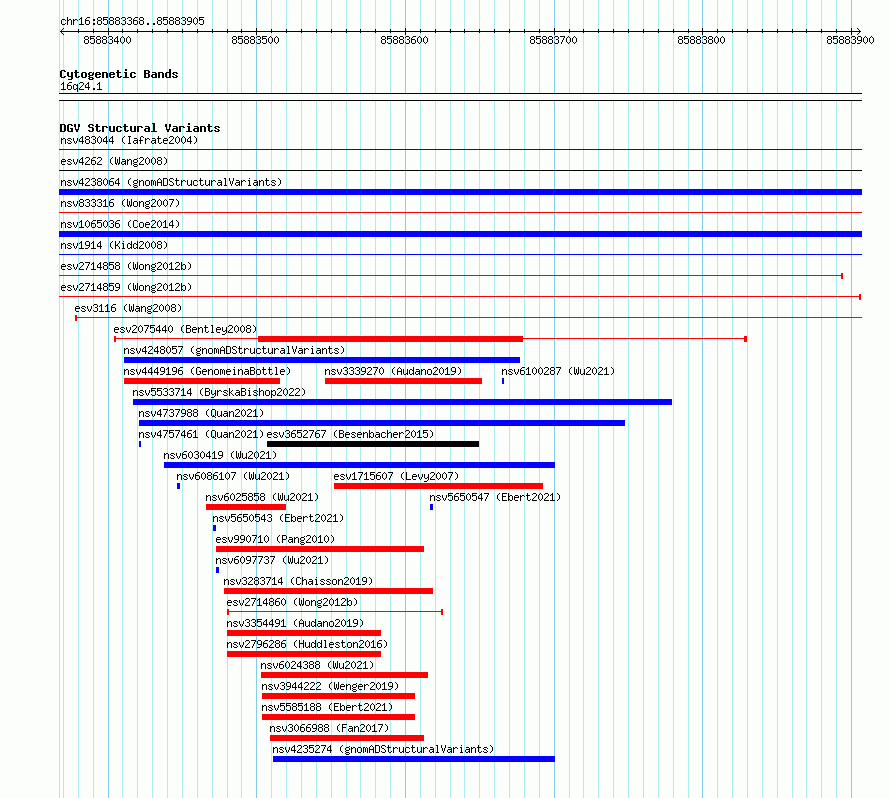Click the red bar under esv1715607
The width and height of the screenshot is (890, 798).
click(x=438, y=486)
